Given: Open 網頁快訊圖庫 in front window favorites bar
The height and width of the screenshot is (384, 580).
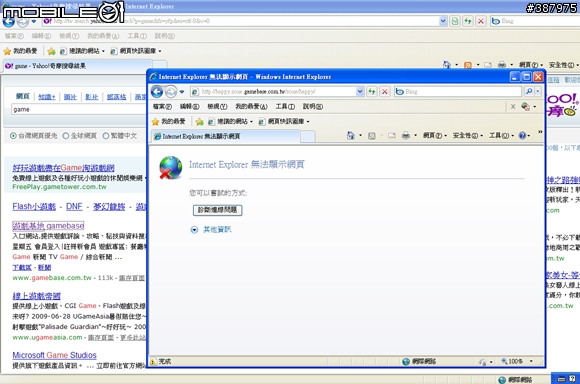Looking at the screenshot, I should pos(284,121).
